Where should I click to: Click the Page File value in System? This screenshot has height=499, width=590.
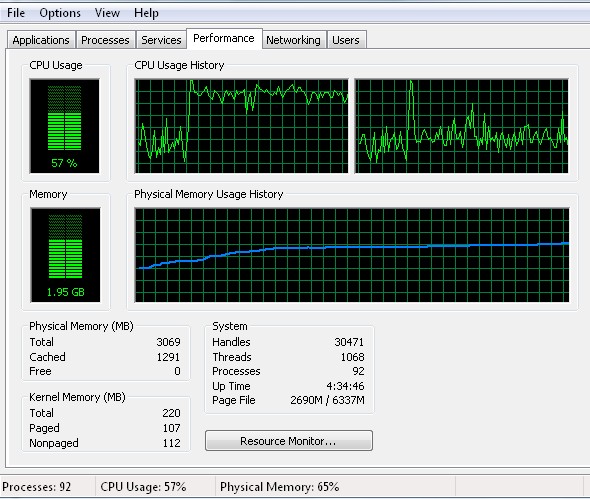coord(327,400)
